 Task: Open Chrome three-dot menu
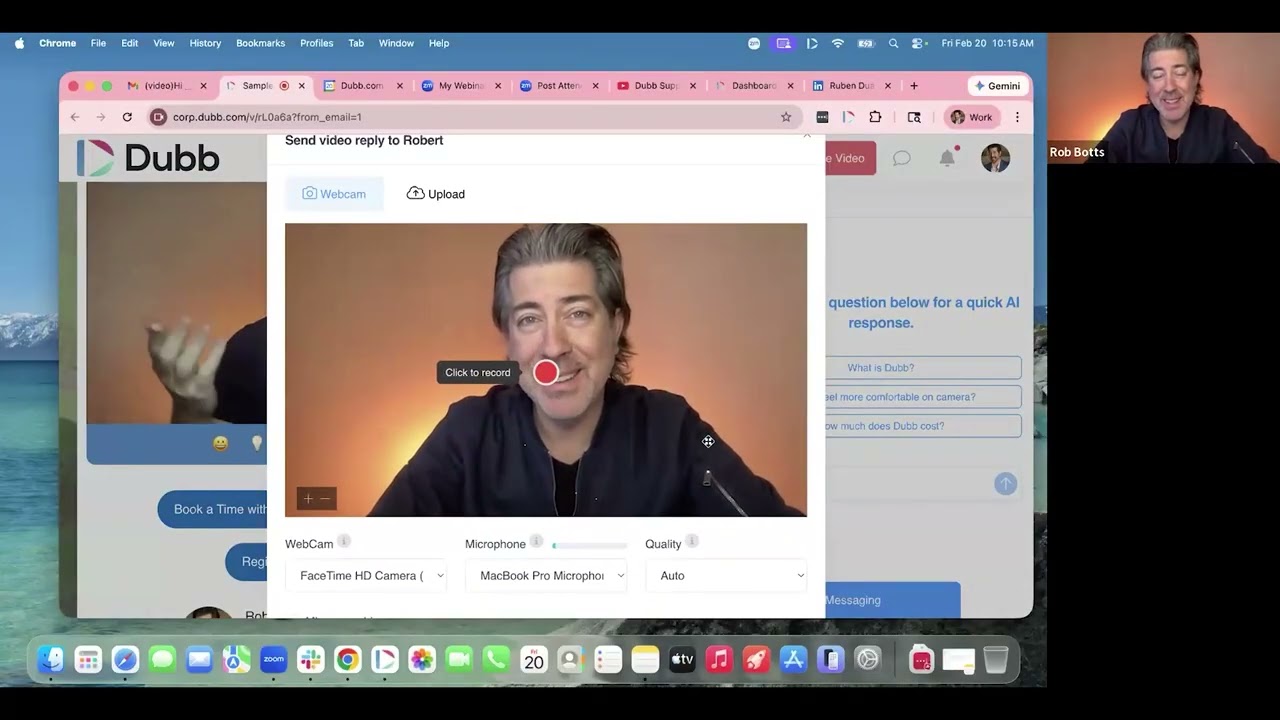click(1017, 117)
